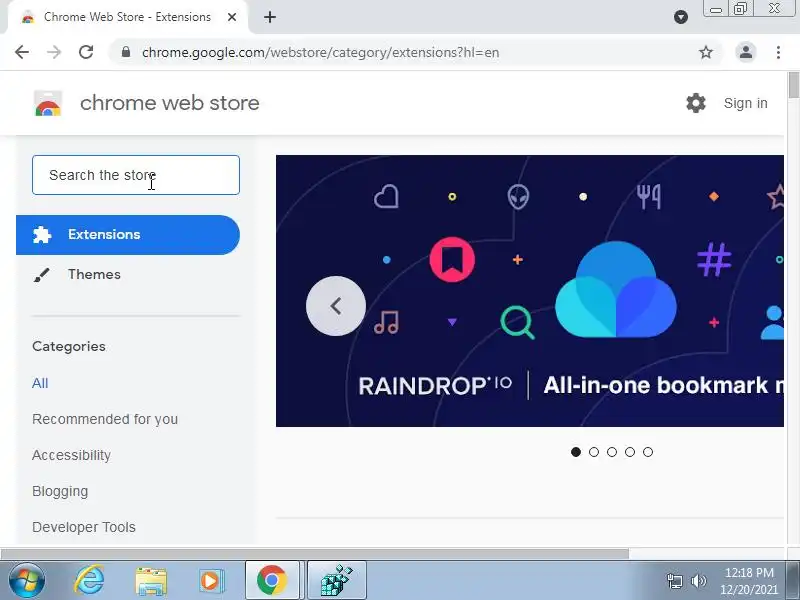800x600 pixels.
Task: Click the Chrome Web Store logo
Action: [48, 103]
